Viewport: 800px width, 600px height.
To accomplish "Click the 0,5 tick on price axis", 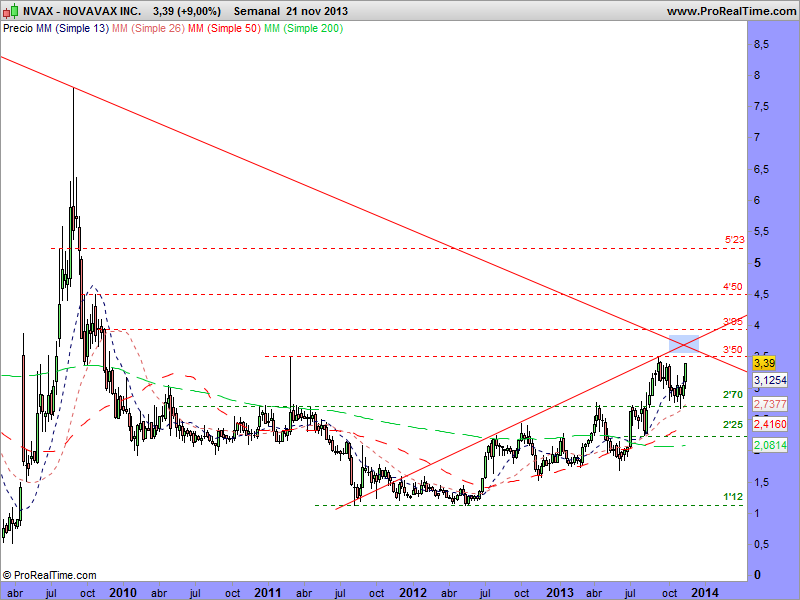I will point(761,544).
